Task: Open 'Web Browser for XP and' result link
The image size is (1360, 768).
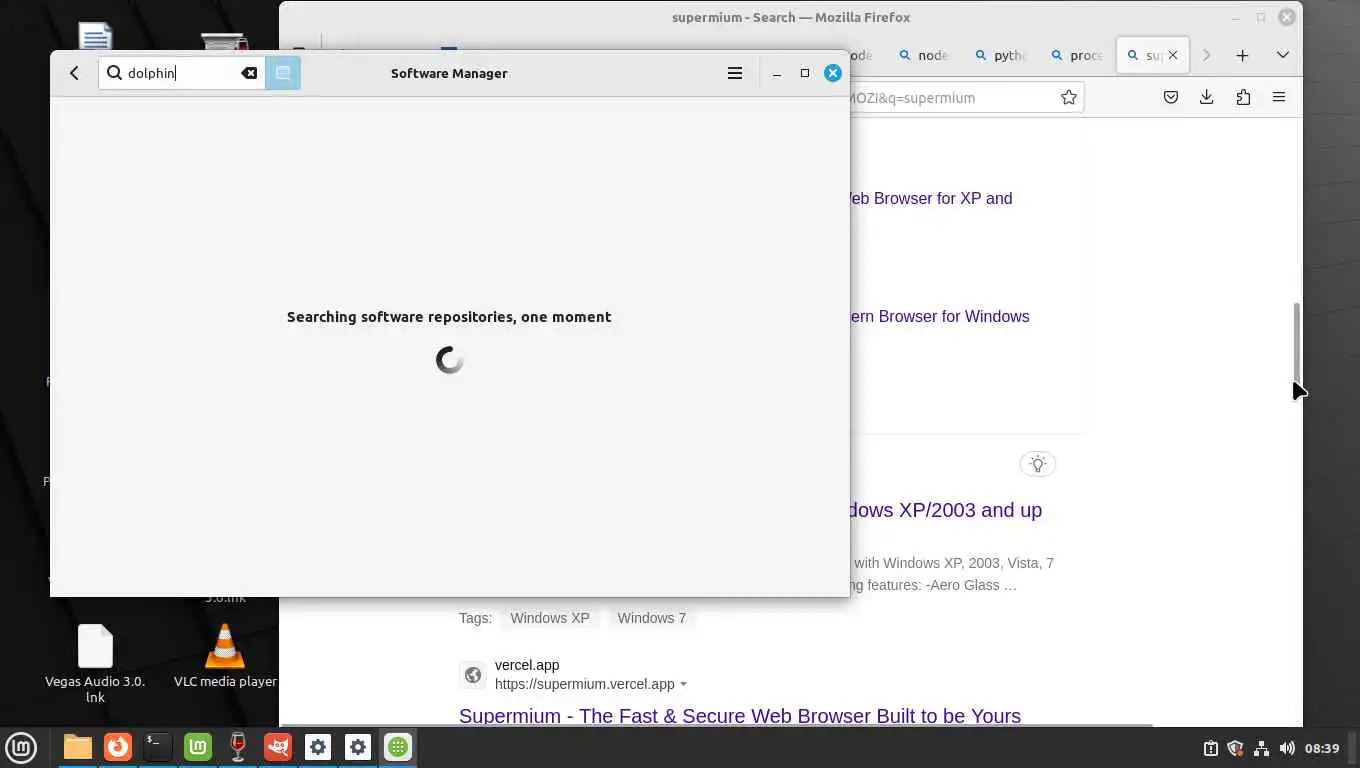Action: point(931,198)
